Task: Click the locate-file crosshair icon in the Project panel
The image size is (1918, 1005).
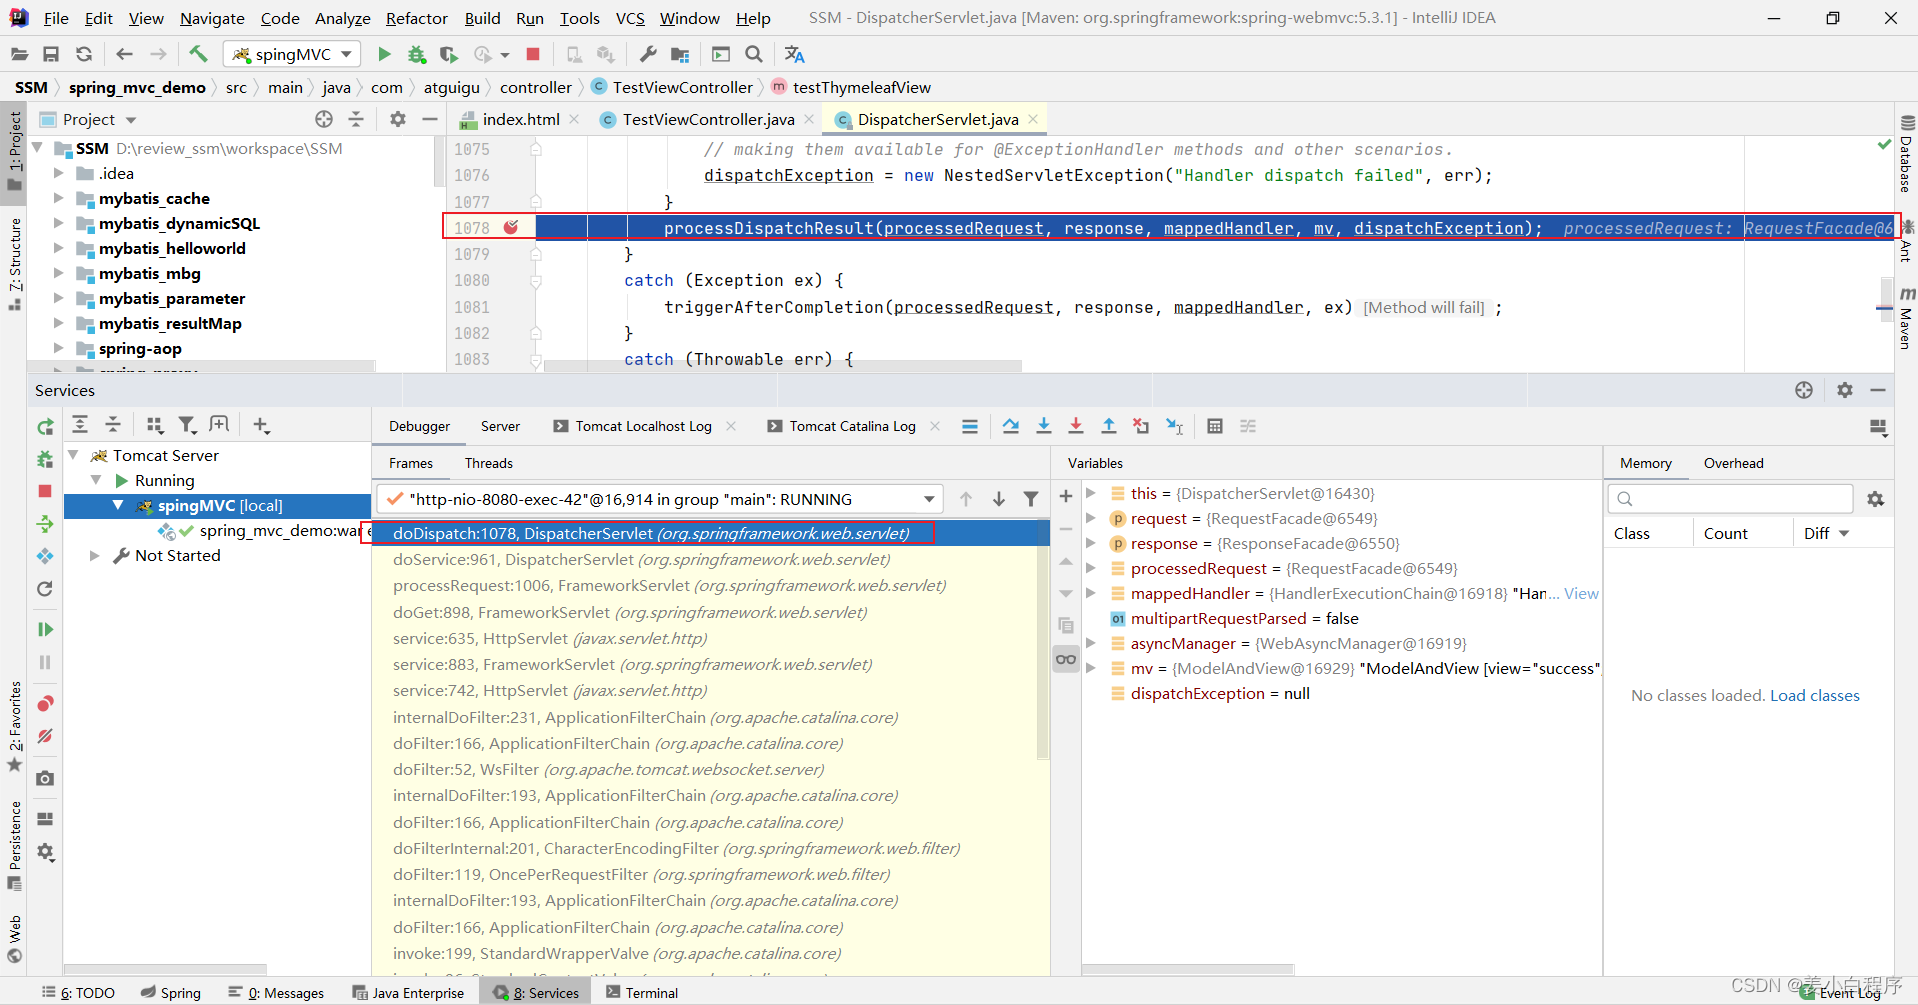Action: tap(324, 119)
